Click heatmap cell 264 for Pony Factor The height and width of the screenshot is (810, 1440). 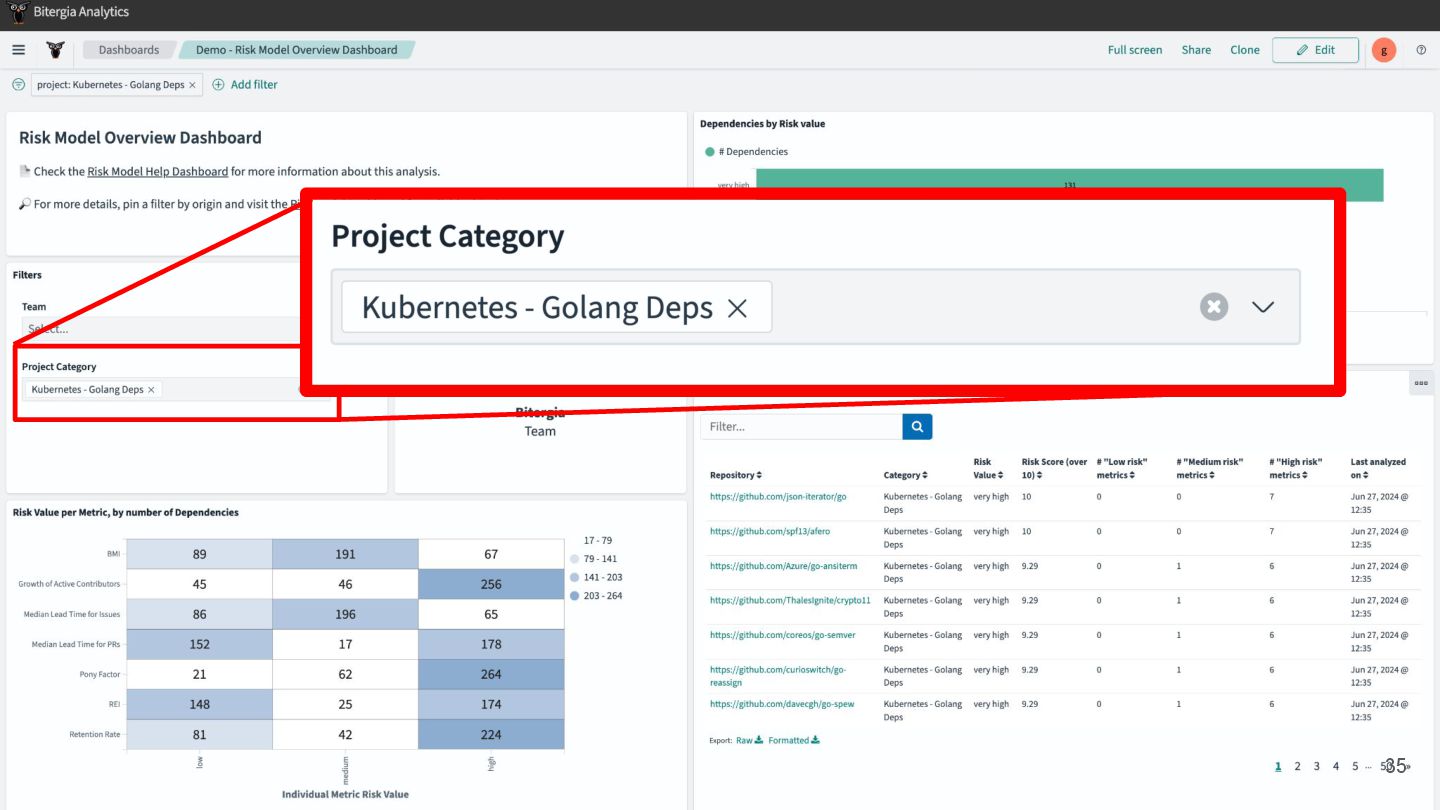(491, 674)
